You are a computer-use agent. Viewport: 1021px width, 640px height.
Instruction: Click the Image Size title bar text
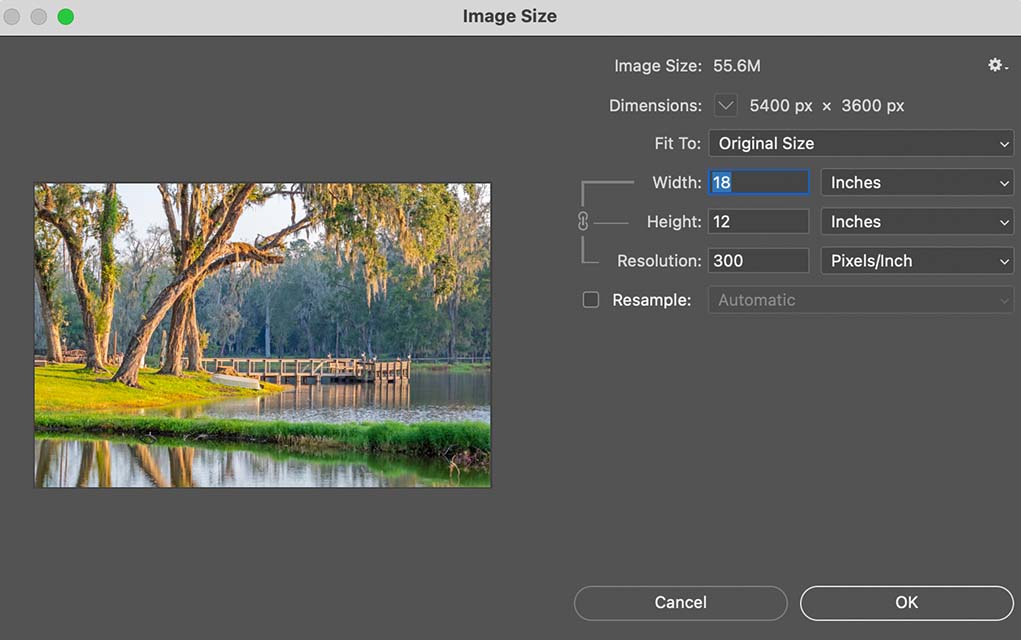click(x=510, y=16)
